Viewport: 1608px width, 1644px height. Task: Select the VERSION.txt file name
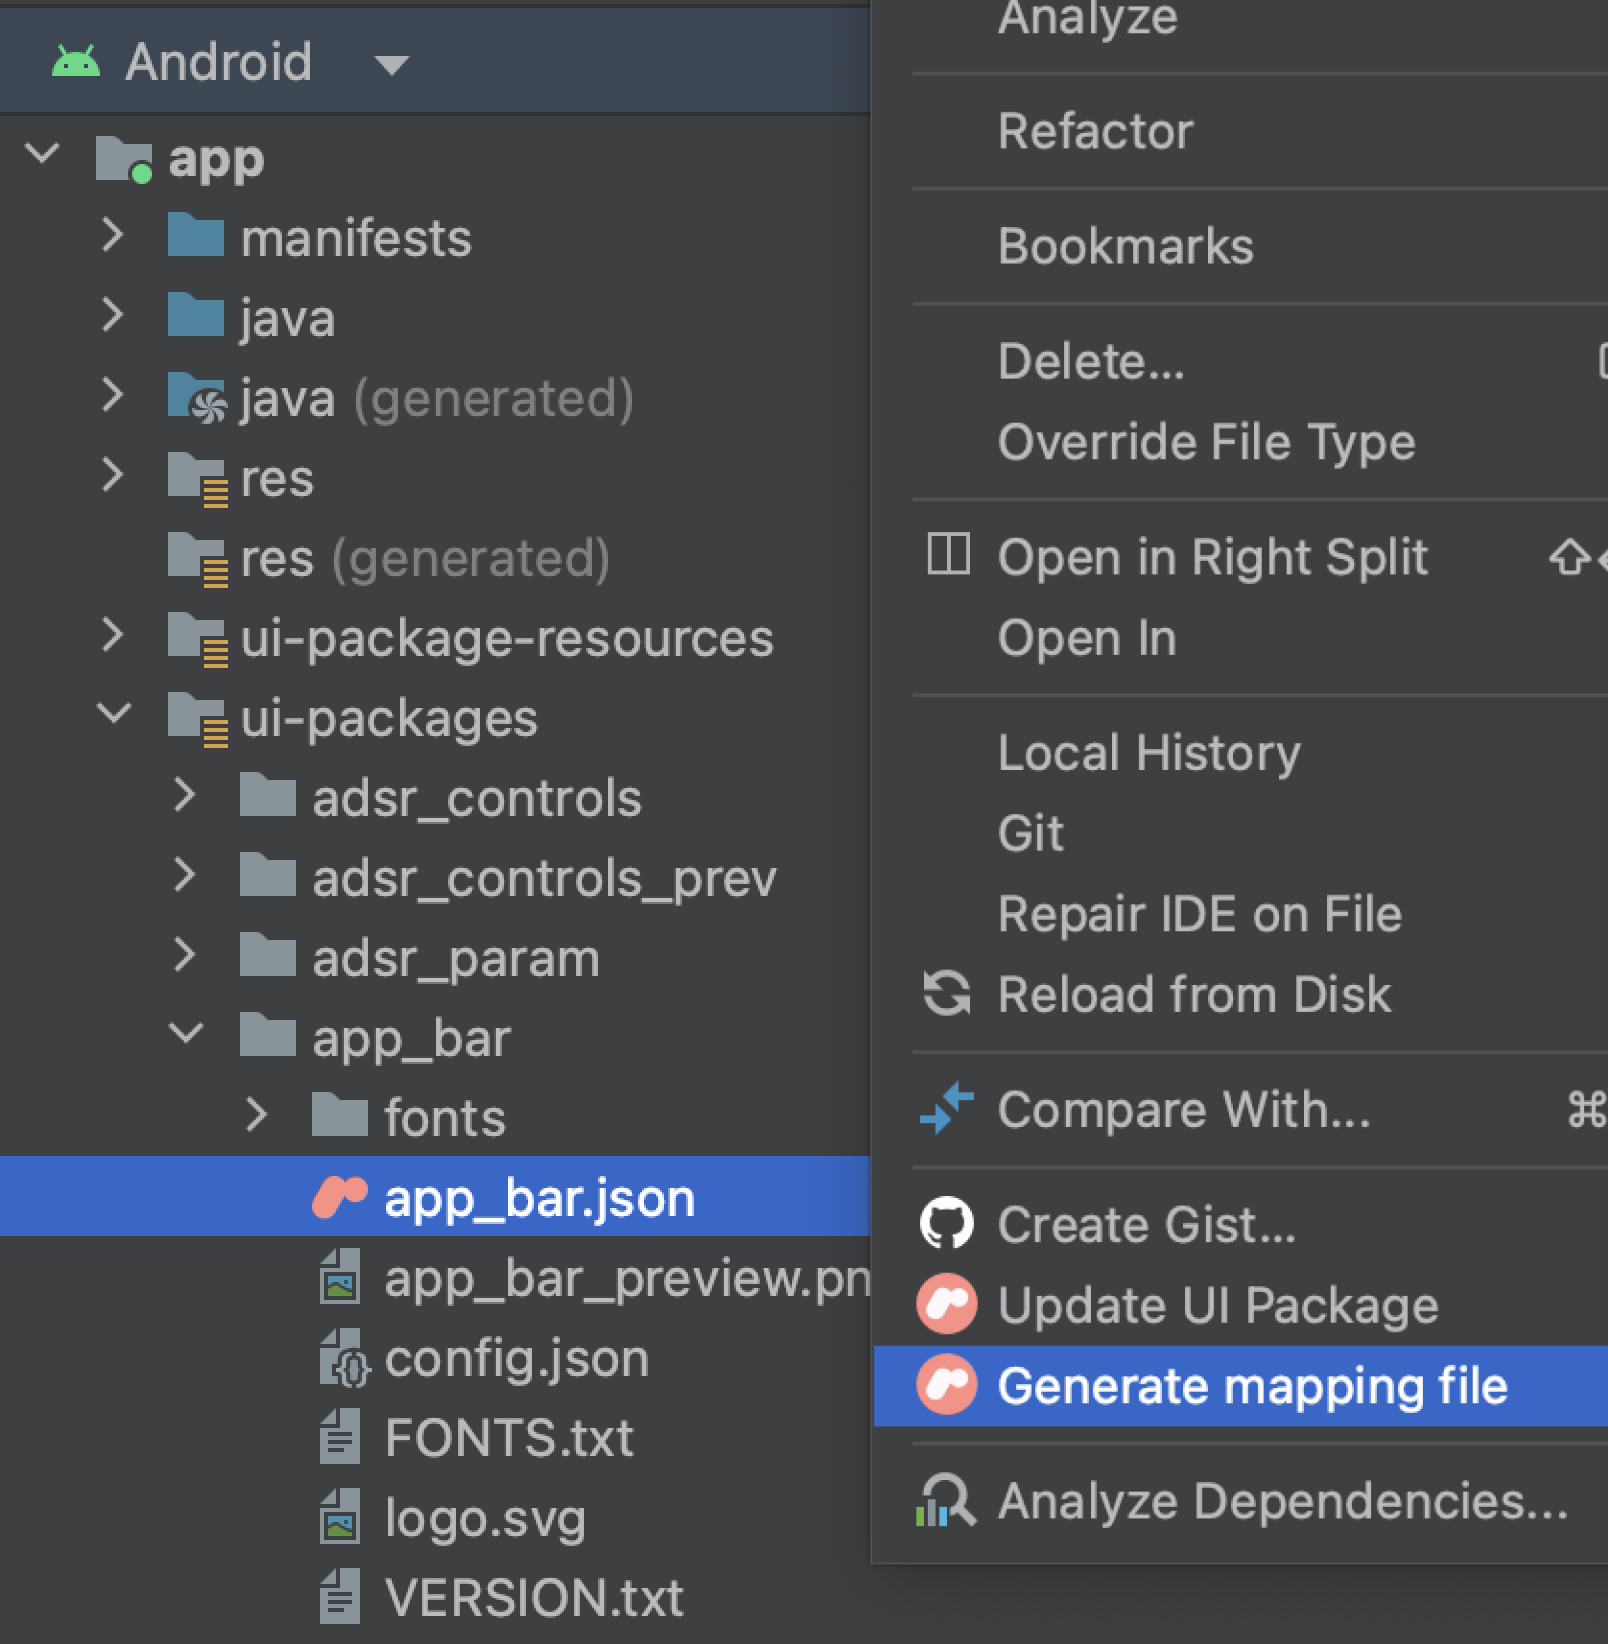(534, 1598)
